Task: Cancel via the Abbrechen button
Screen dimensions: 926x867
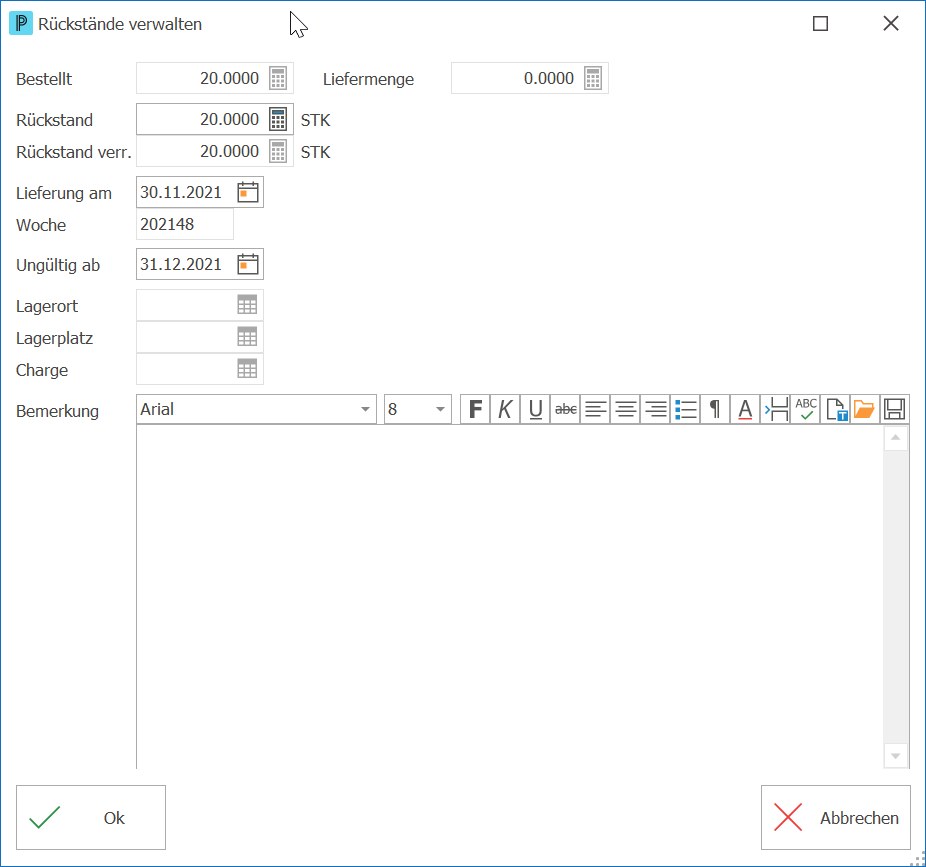Action: [x=836, y=817]
